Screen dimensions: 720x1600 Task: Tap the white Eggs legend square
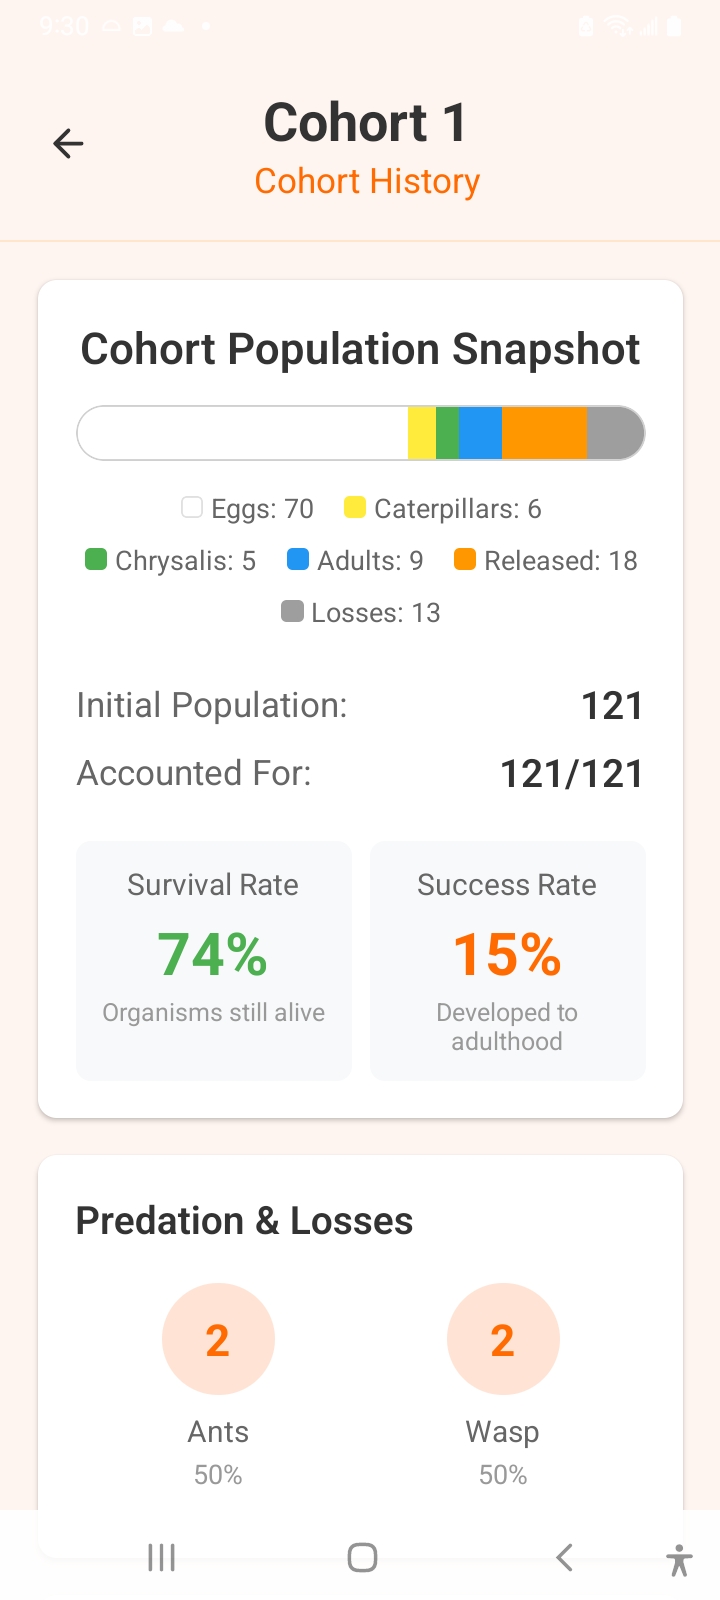[x=192, y=508]
